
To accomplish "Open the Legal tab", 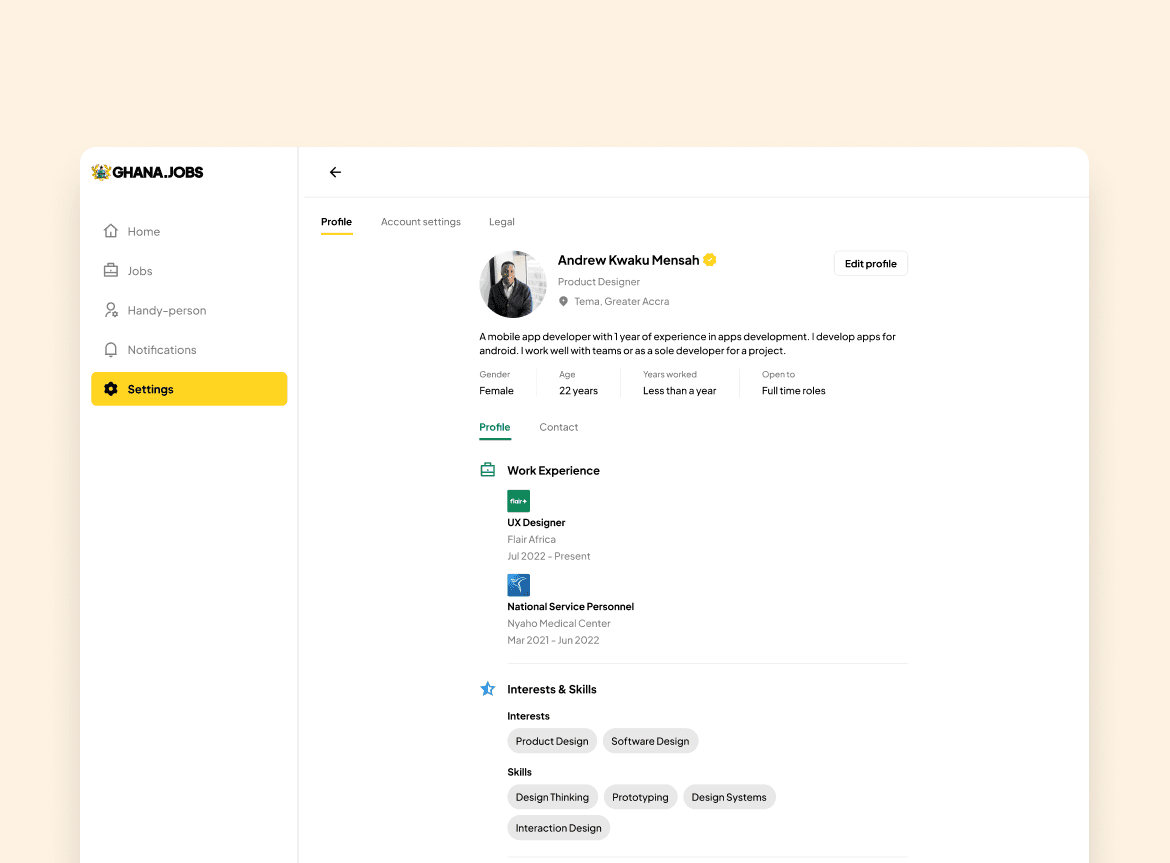I will tap(501, 221).
